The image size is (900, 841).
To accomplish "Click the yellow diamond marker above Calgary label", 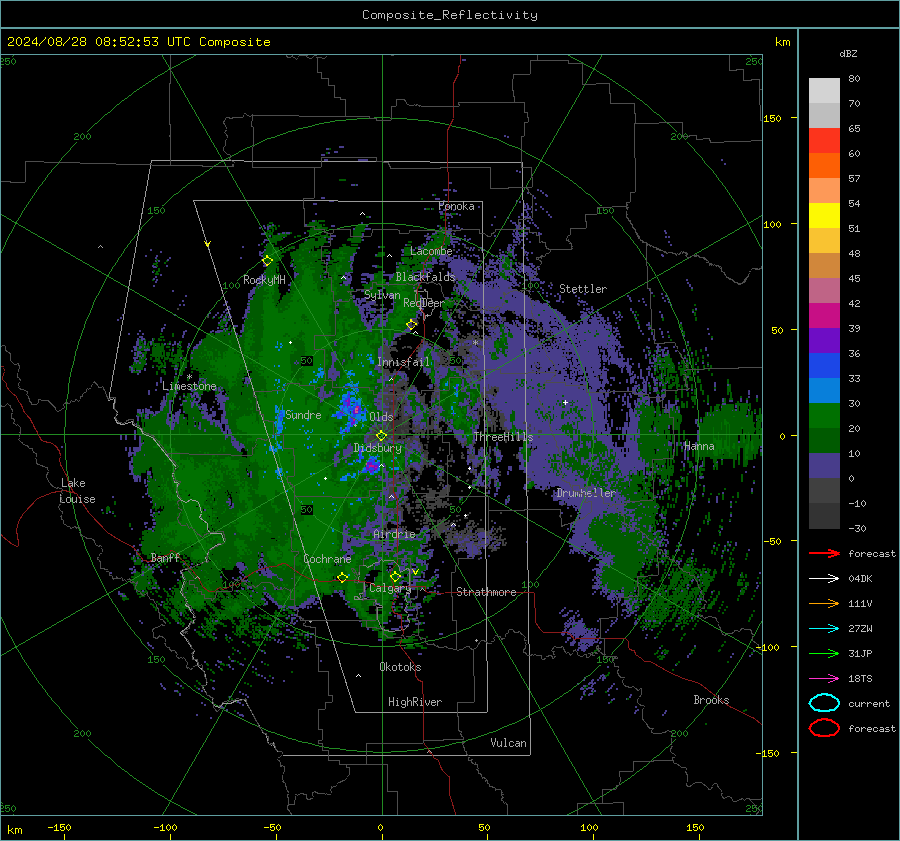I will tap(395, 576).
